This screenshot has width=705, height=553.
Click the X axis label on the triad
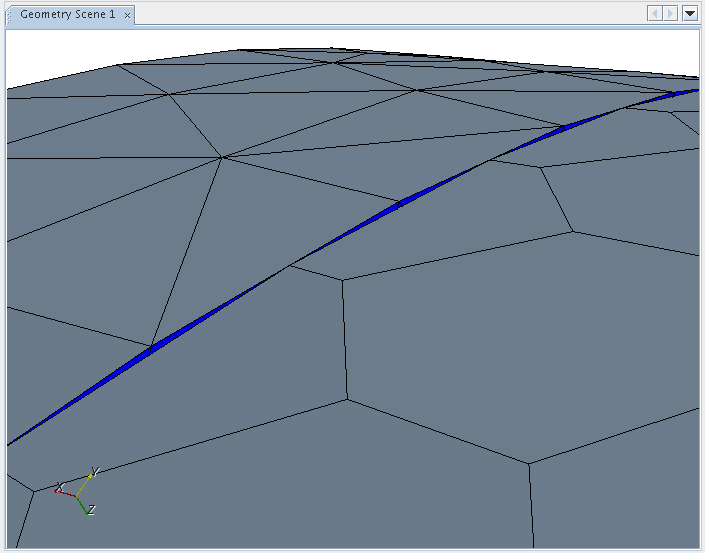[x=59, y=487]
